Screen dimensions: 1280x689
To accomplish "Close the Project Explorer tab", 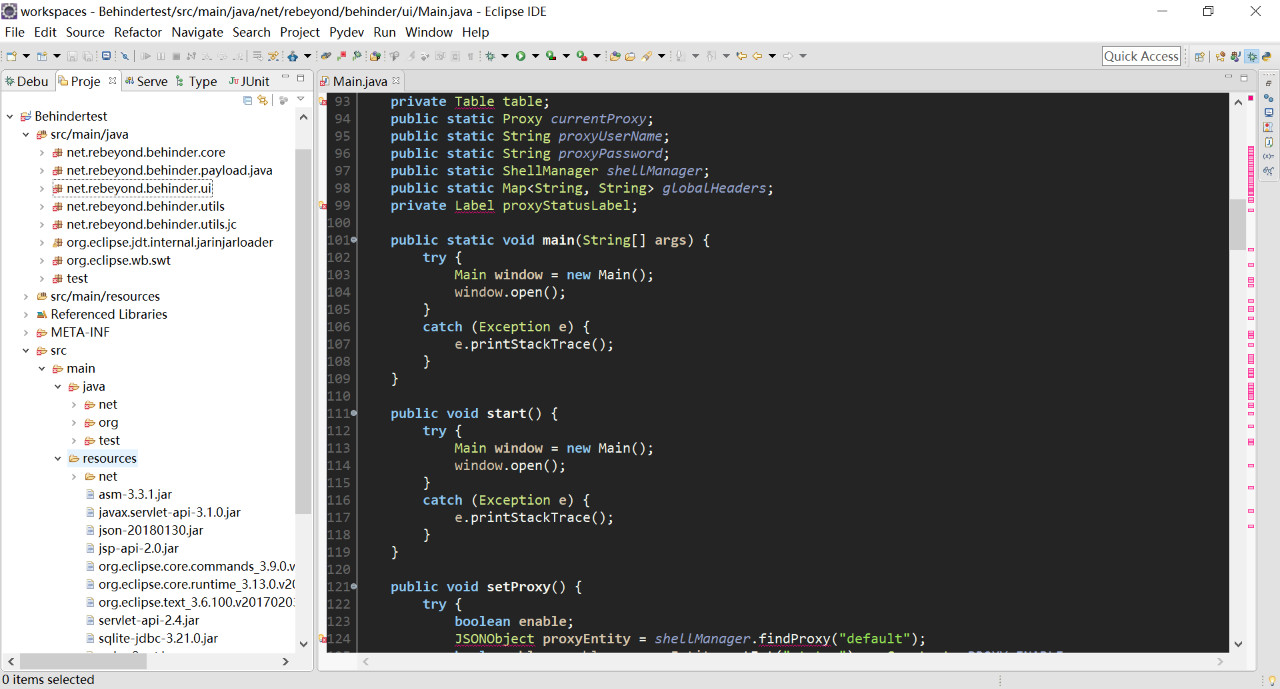I will [x=112, y=81].
